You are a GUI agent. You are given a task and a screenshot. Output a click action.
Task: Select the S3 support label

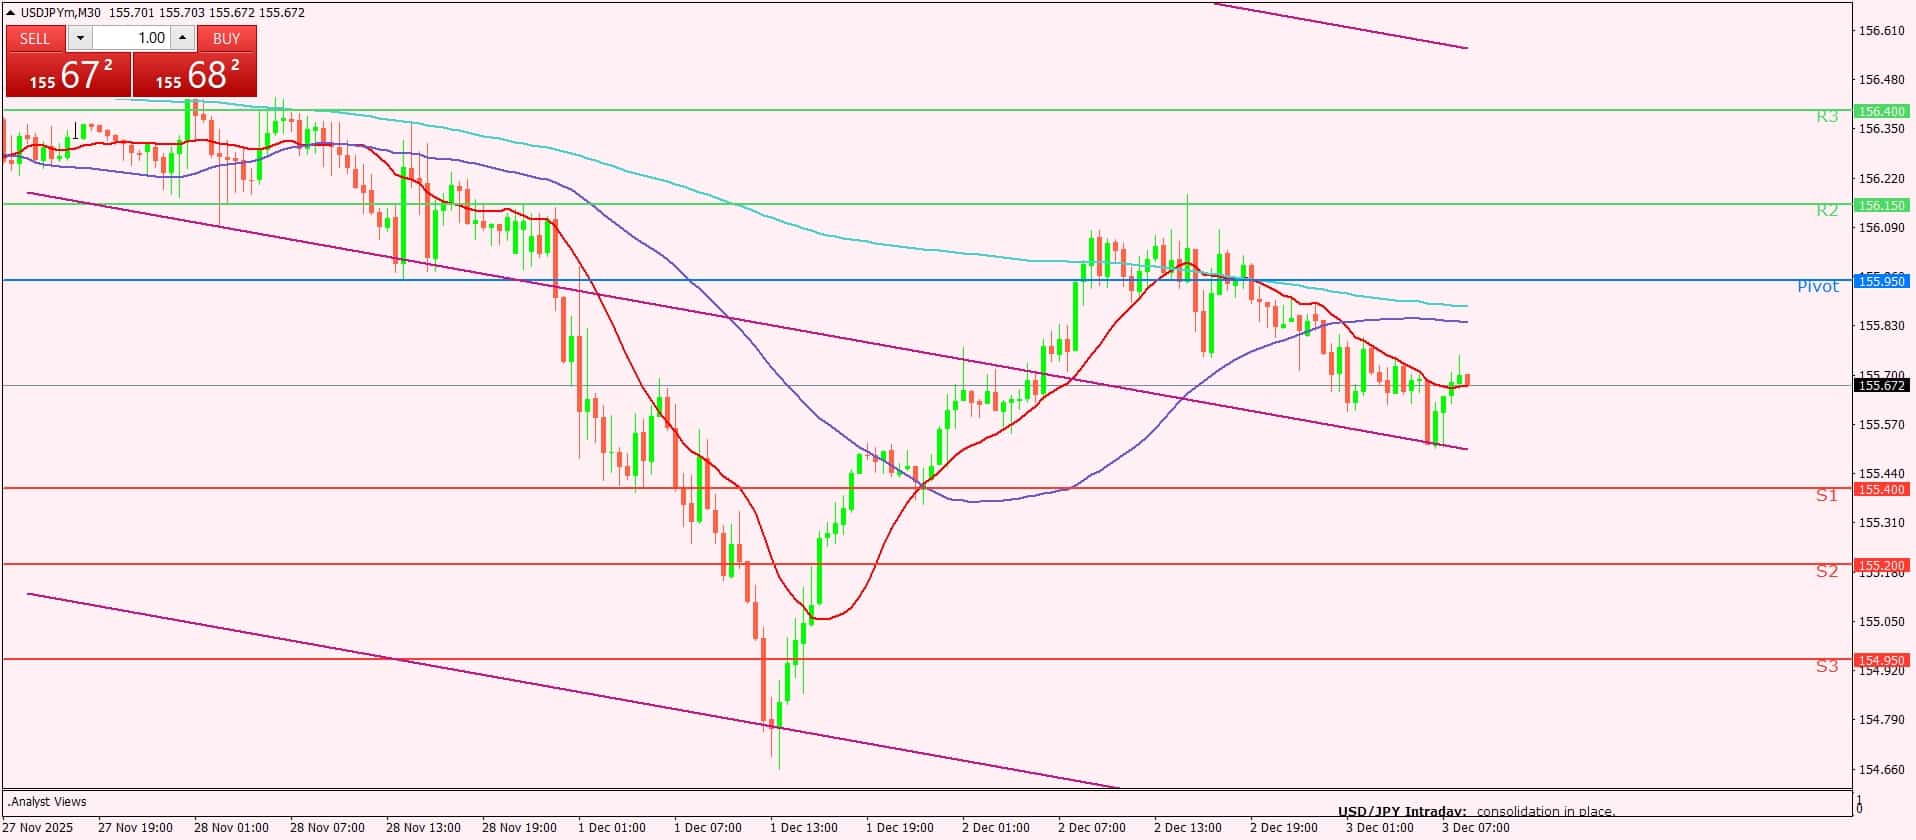pyautogui.click(x=1827, y=666)
